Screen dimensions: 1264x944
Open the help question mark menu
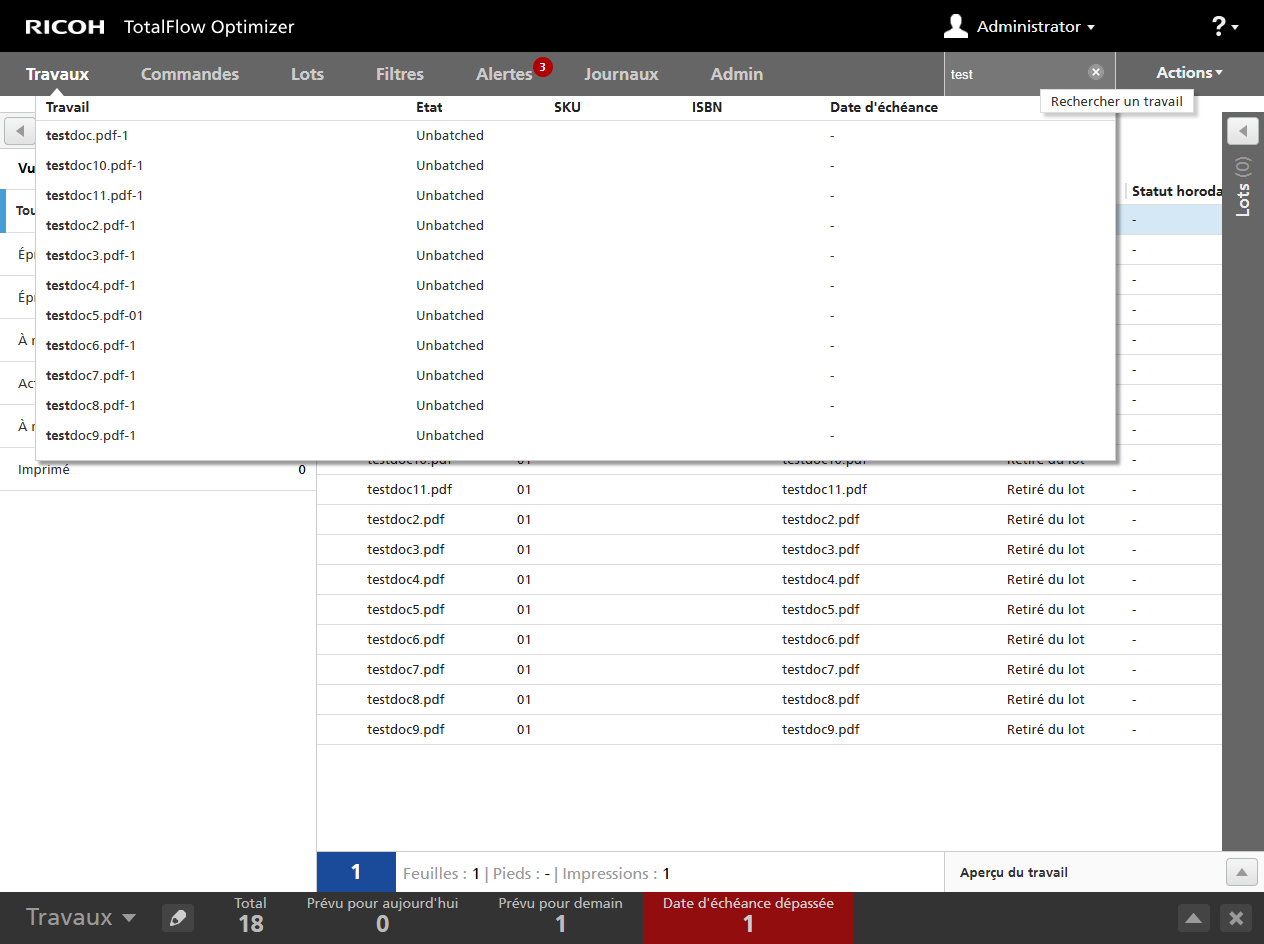1224,27
